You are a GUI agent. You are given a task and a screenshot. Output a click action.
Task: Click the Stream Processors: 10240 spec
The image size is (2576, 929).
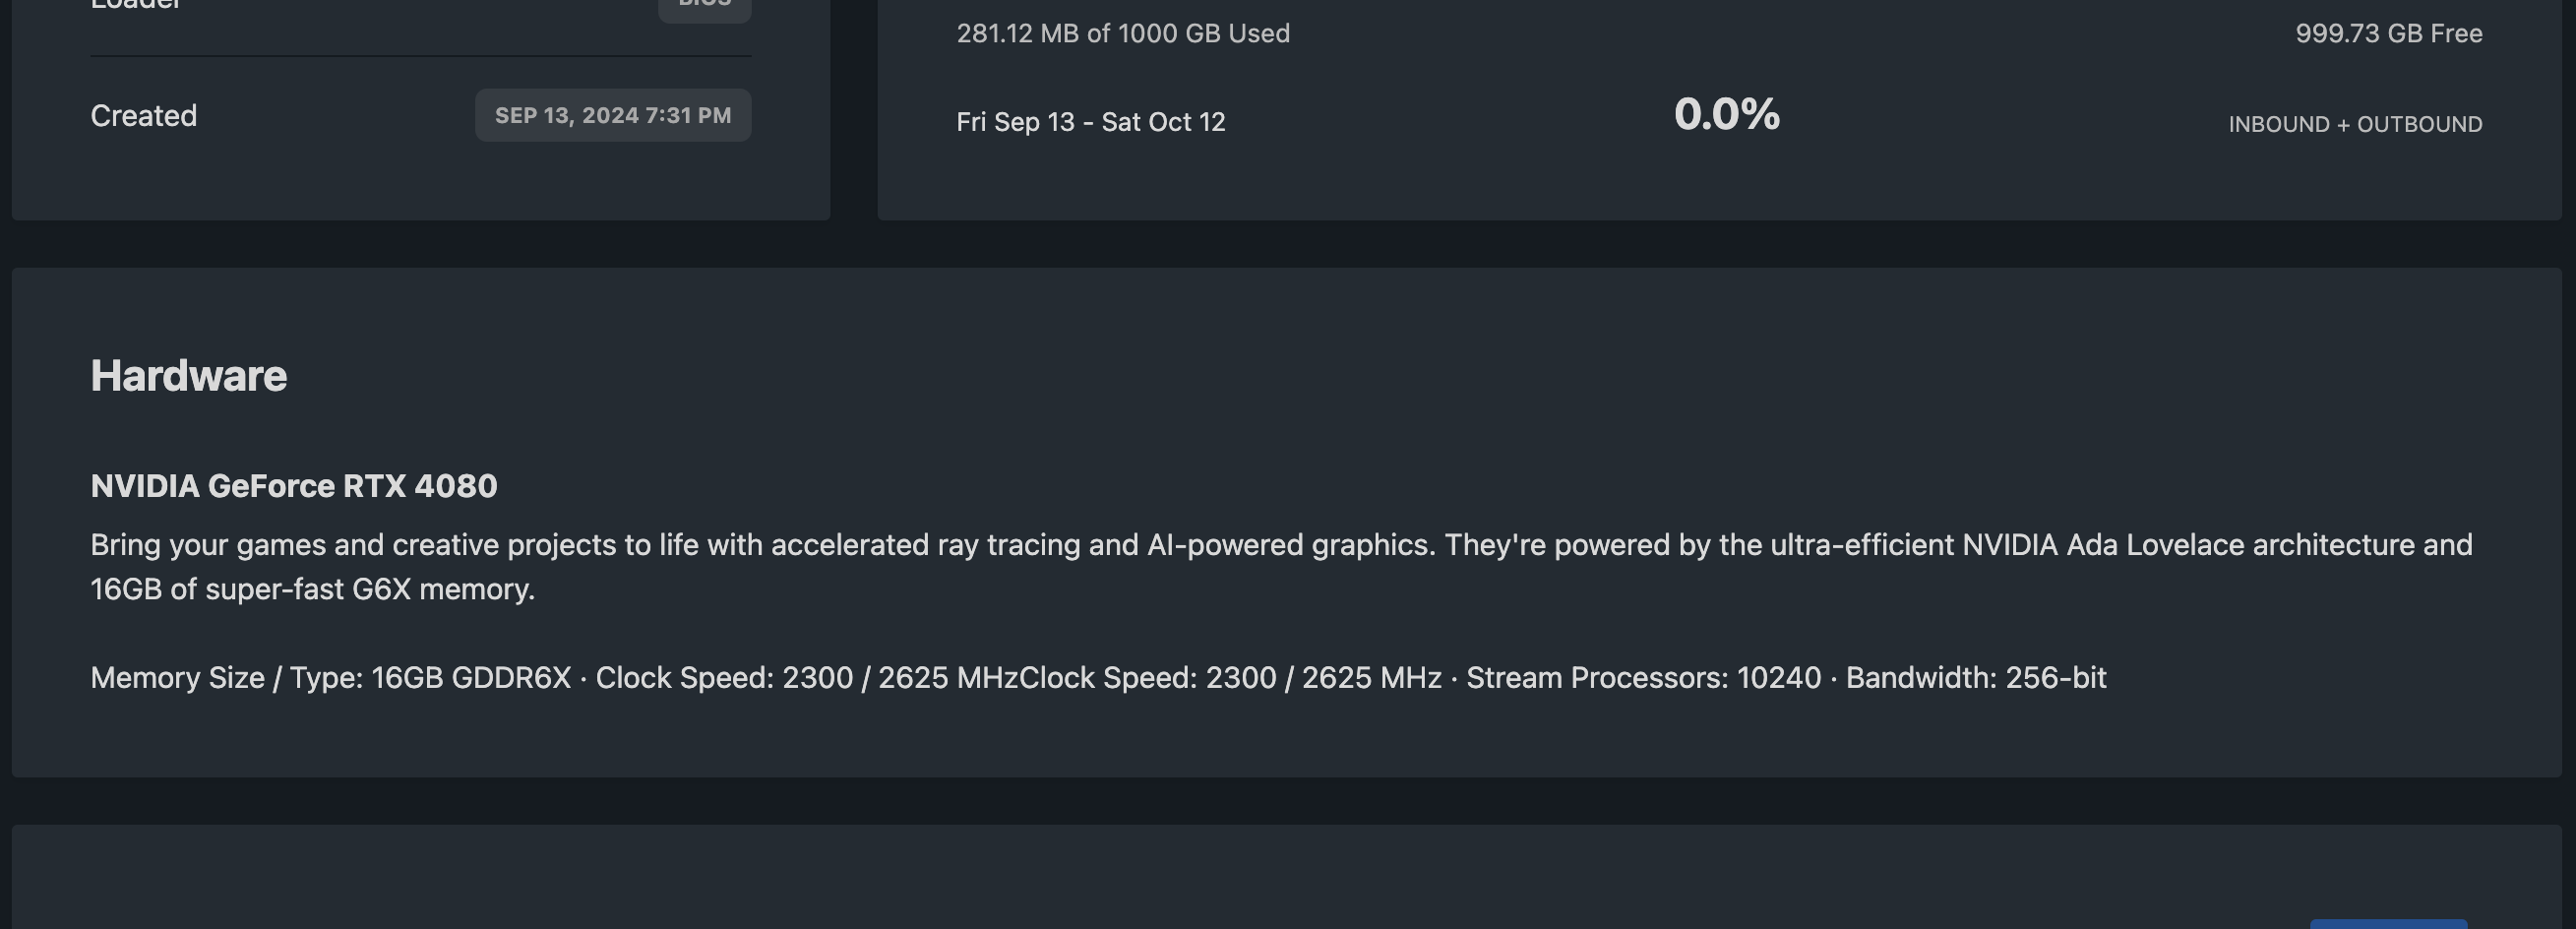coord(1644,678)
